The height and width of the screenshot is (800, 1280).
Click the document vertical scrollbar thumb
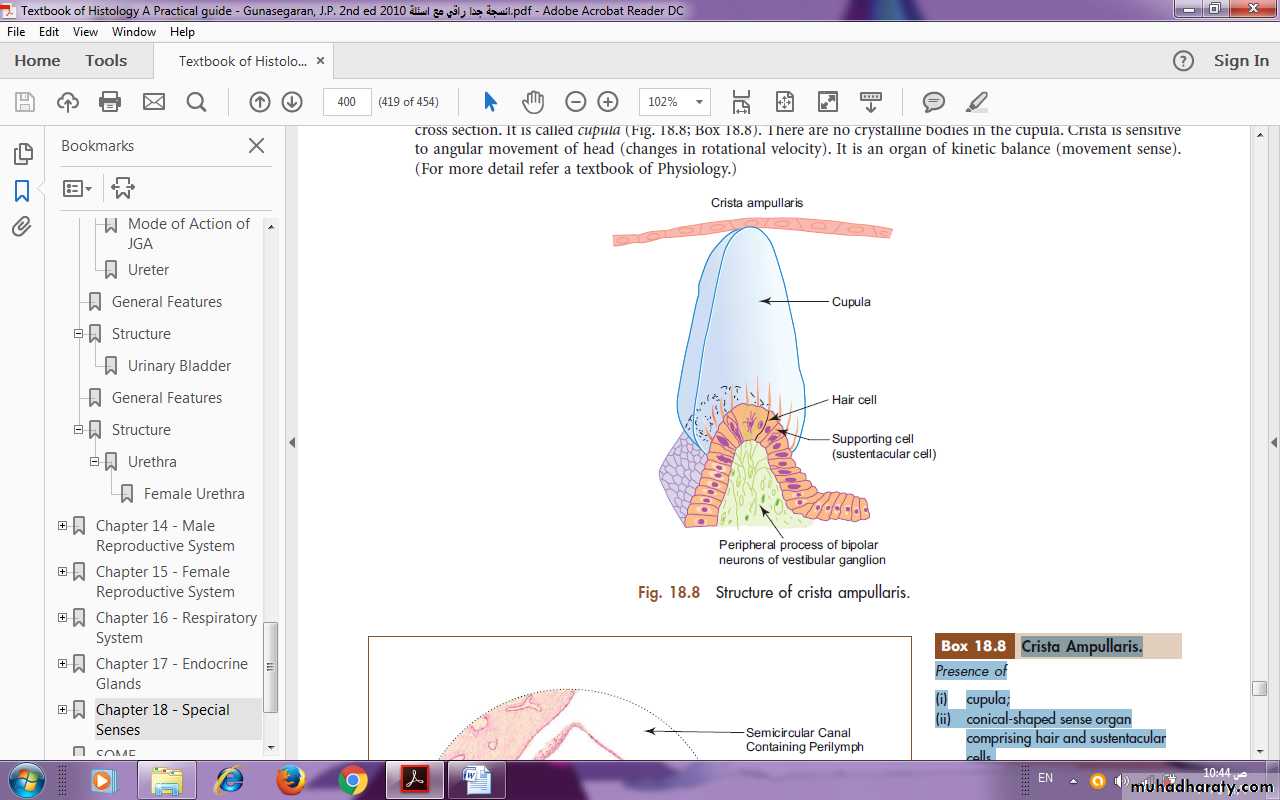[x=1259, y=688]
